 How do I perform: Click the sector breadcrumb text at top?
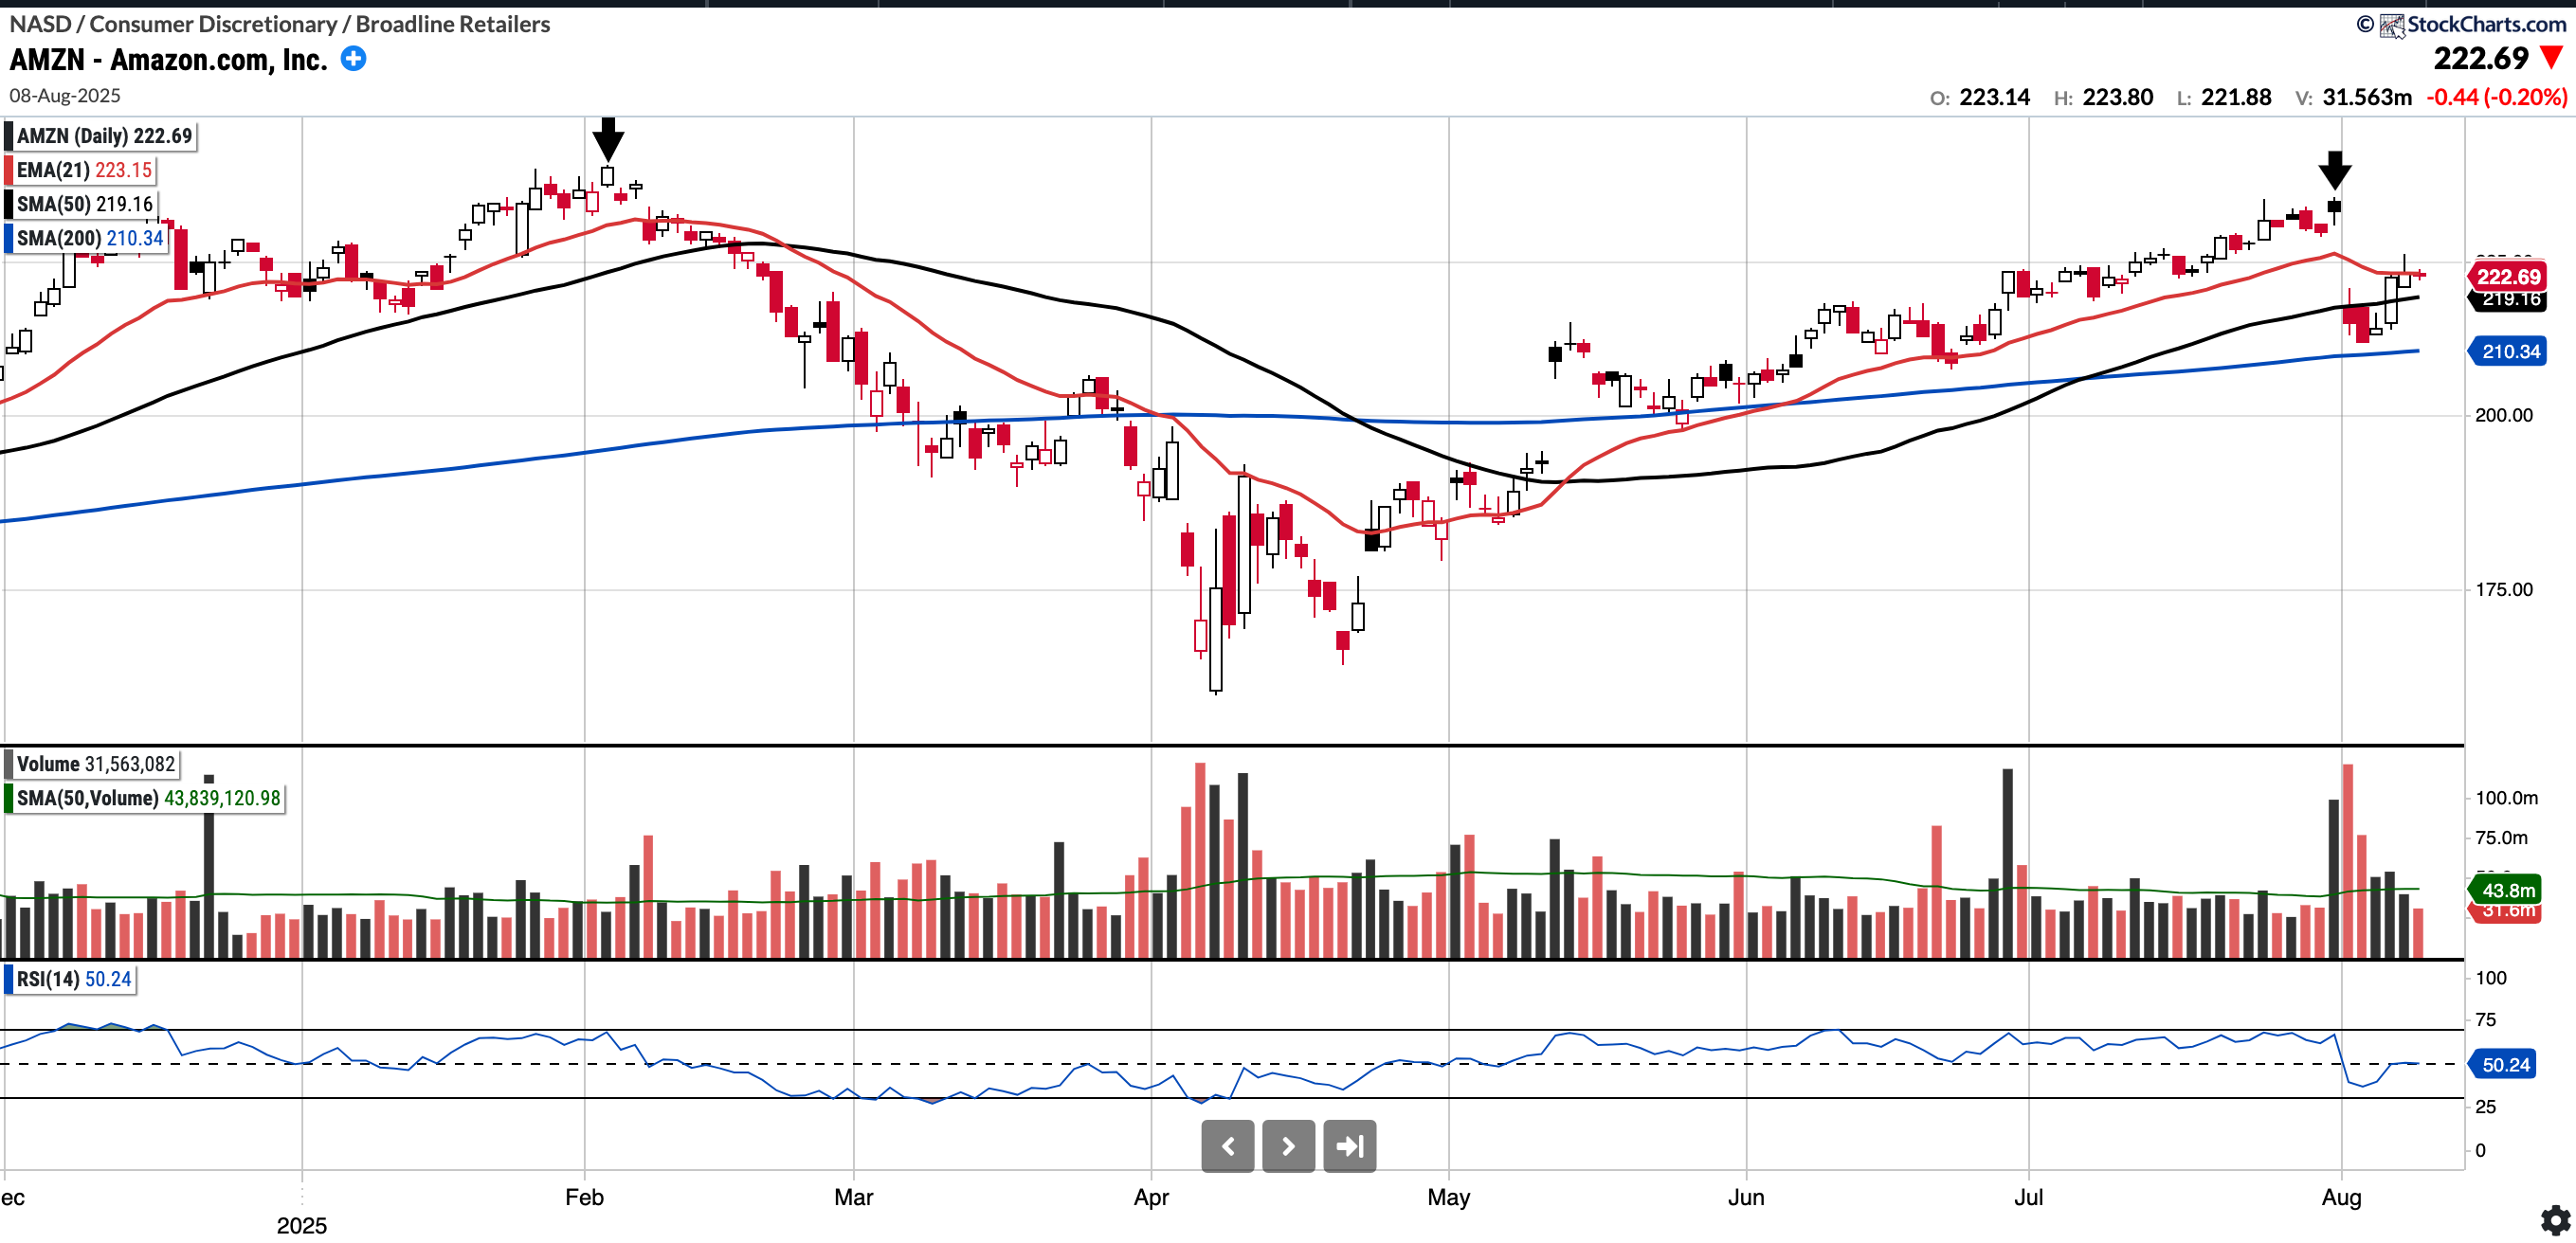click(x=279, y=24)
